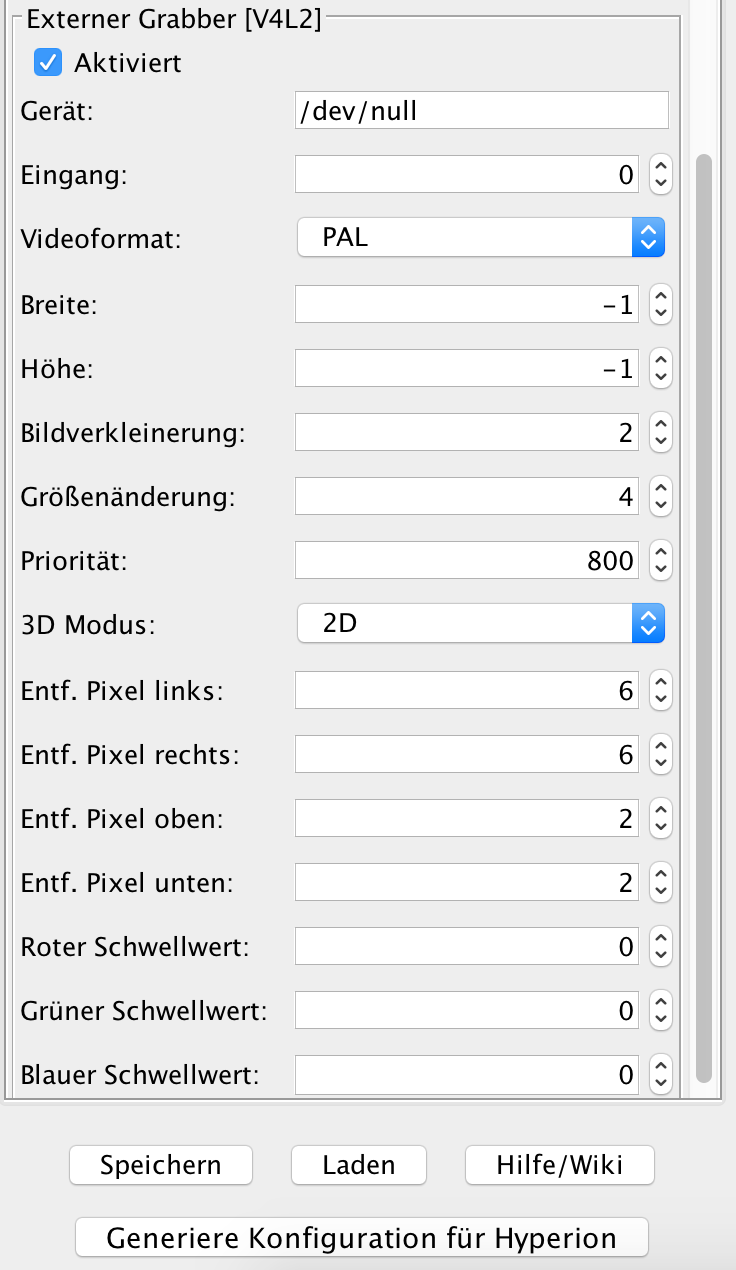Click Generiere Konfiguration für Hyperion
This screenshot has height=1270, width=736.
click(x=362, y=1238)
